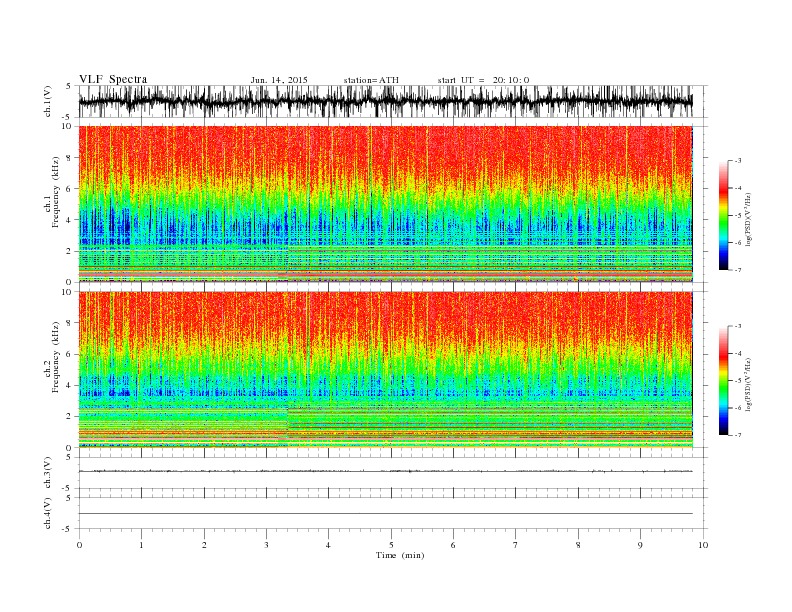The width and height of the screenshot is (792, 612).
Task: Click the ch.3 voltage waveform trace
Action: [385, 471]
